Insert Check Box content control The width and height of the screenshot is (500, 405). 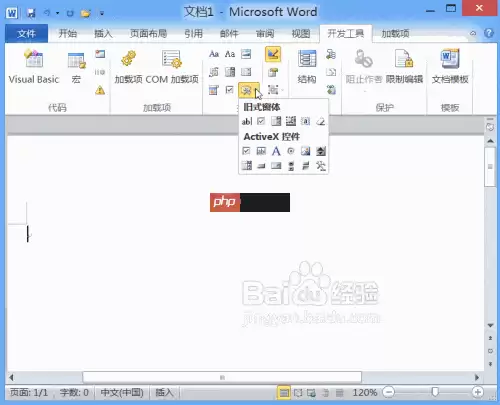[x=229, y=90]
